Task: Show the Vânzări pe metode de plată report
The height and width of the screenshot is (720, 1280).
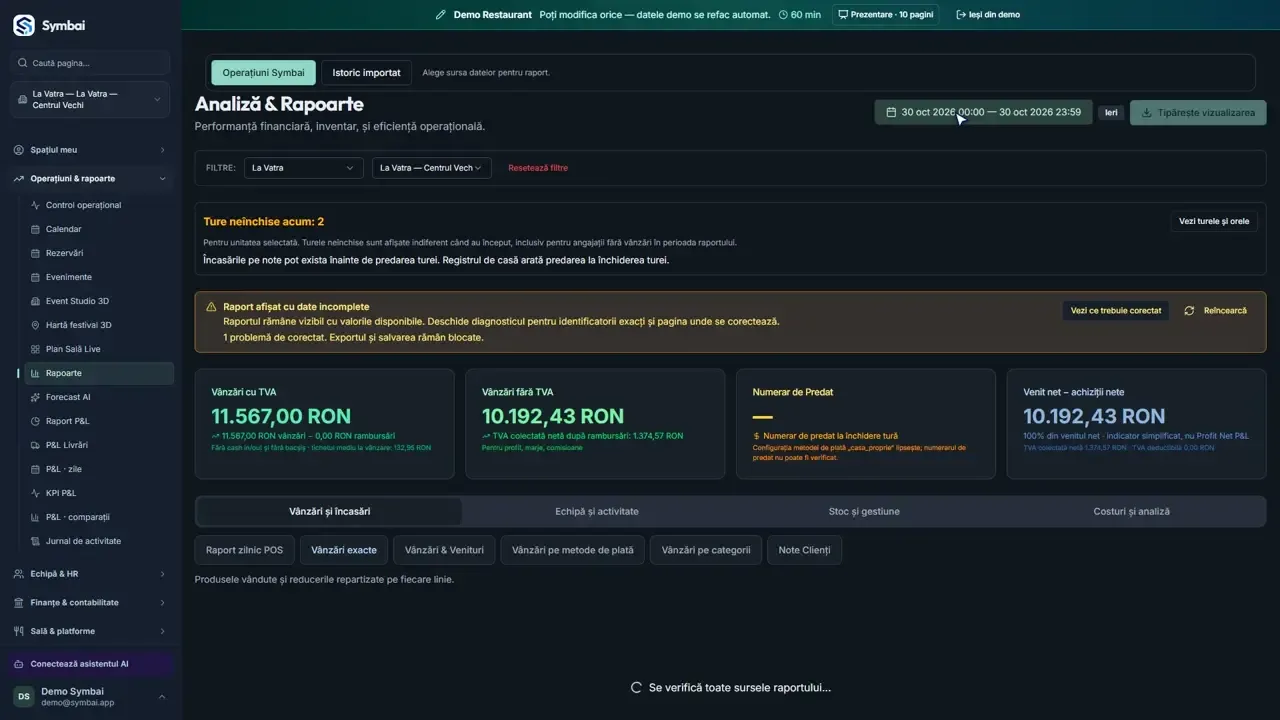Action: tap(572, 550)
